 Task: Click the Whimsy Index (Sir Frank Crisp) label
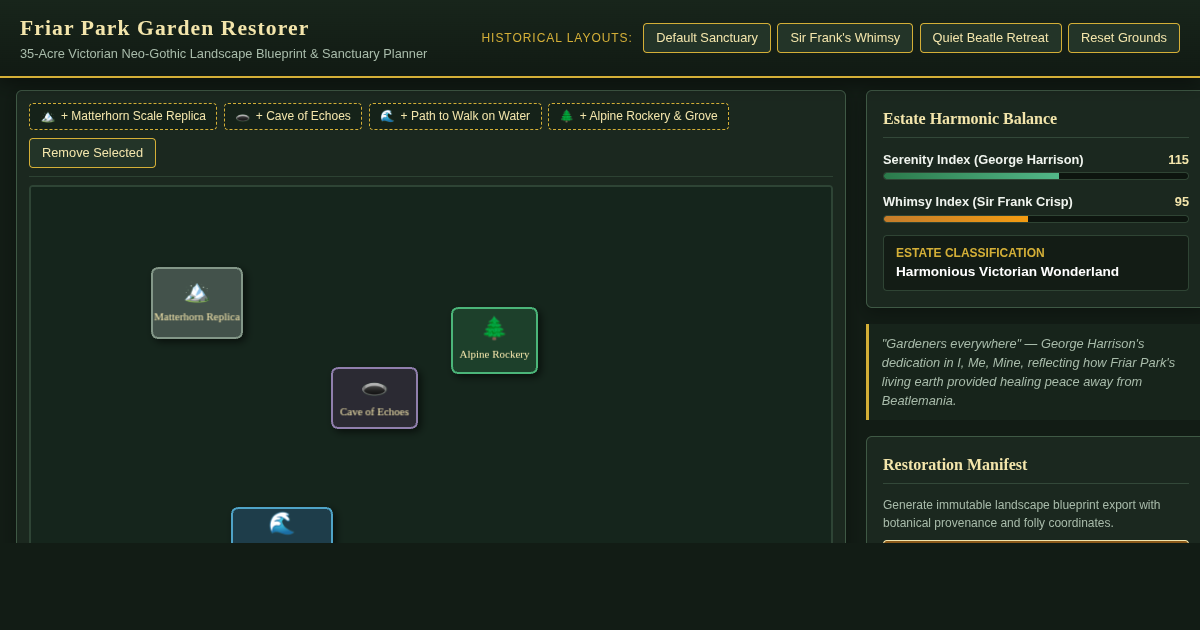point(978,202)
